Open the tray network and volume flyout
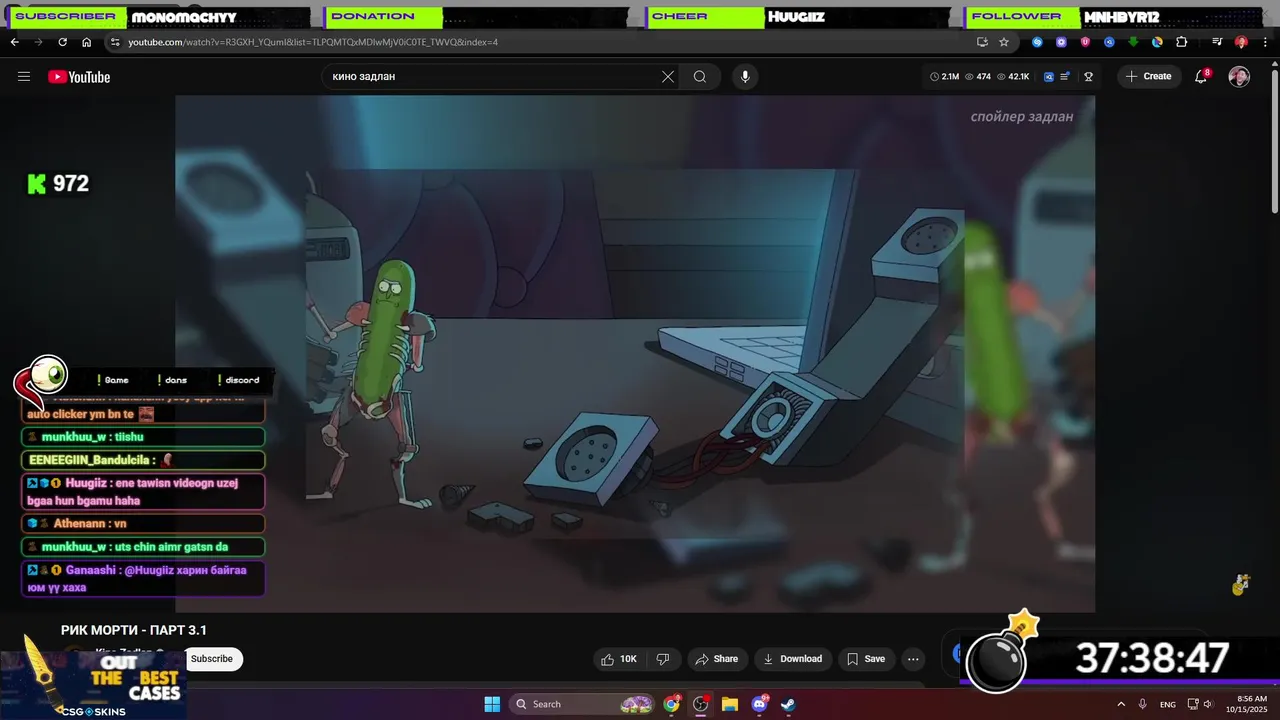This screenshot has width=1280, height=720. coord(1203,704)
